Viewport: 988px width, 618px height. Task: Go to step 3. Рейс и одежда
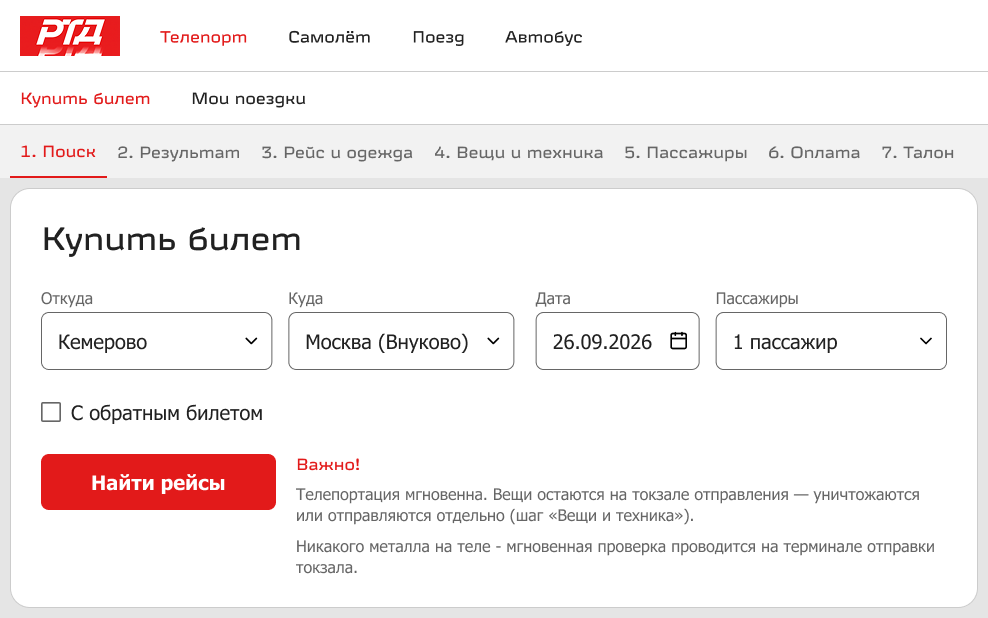coord(337,152)
